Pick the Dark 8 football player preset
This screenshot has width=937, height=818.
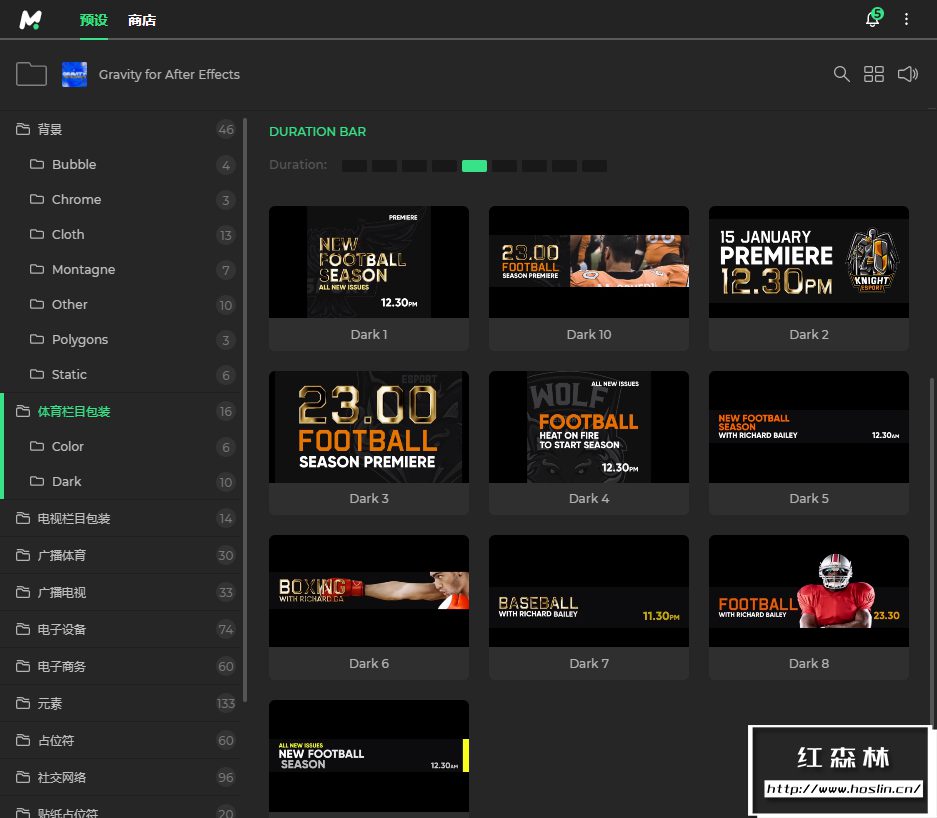pyautogui.click(x=809, y=591)
